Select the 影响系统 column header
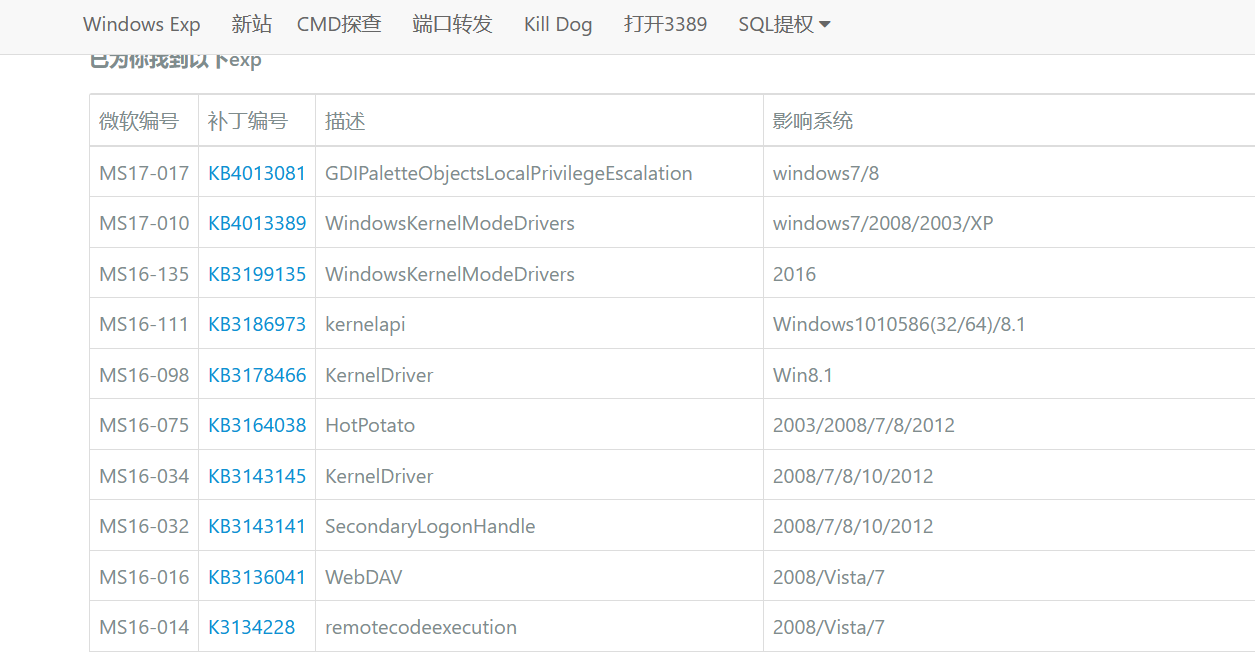This screenshot has width=1255, height=652. pyautogui.click(x=1009, y=121)
